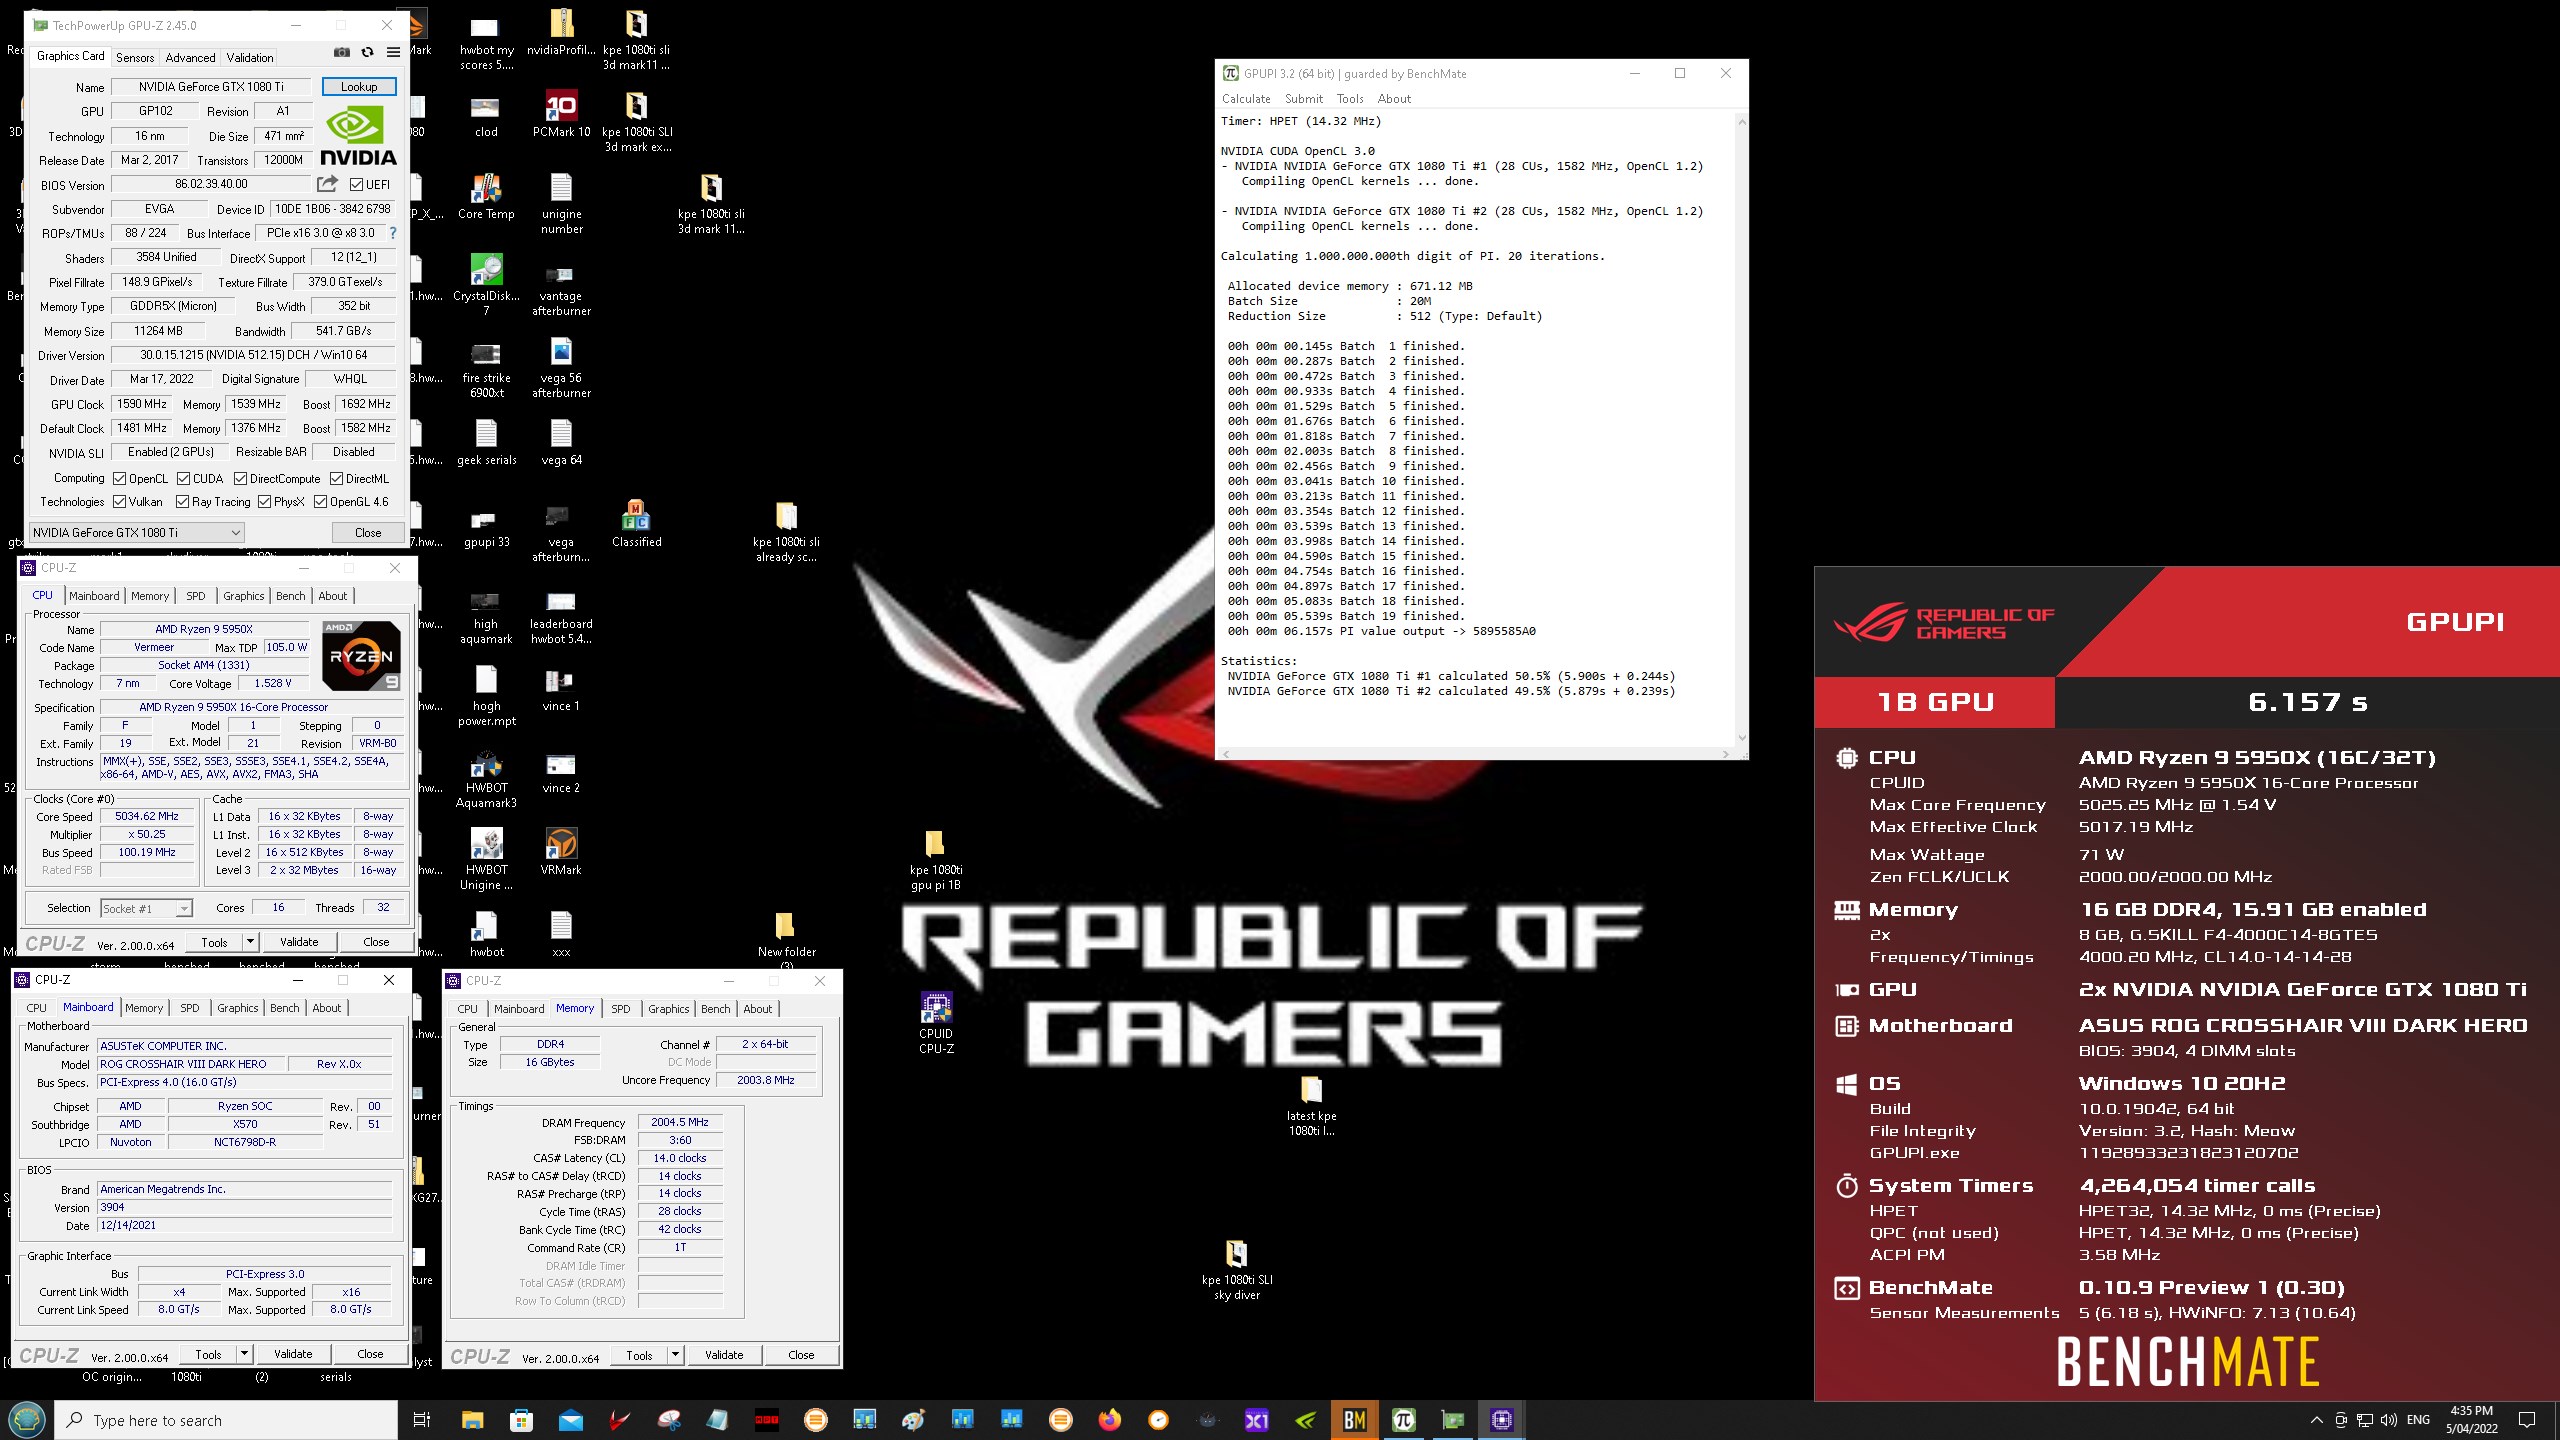The width and height of the screenshot is (2560, 1440).
Task: Toggle the DirectCompute checkbox
Action: [x=241, y=479]
